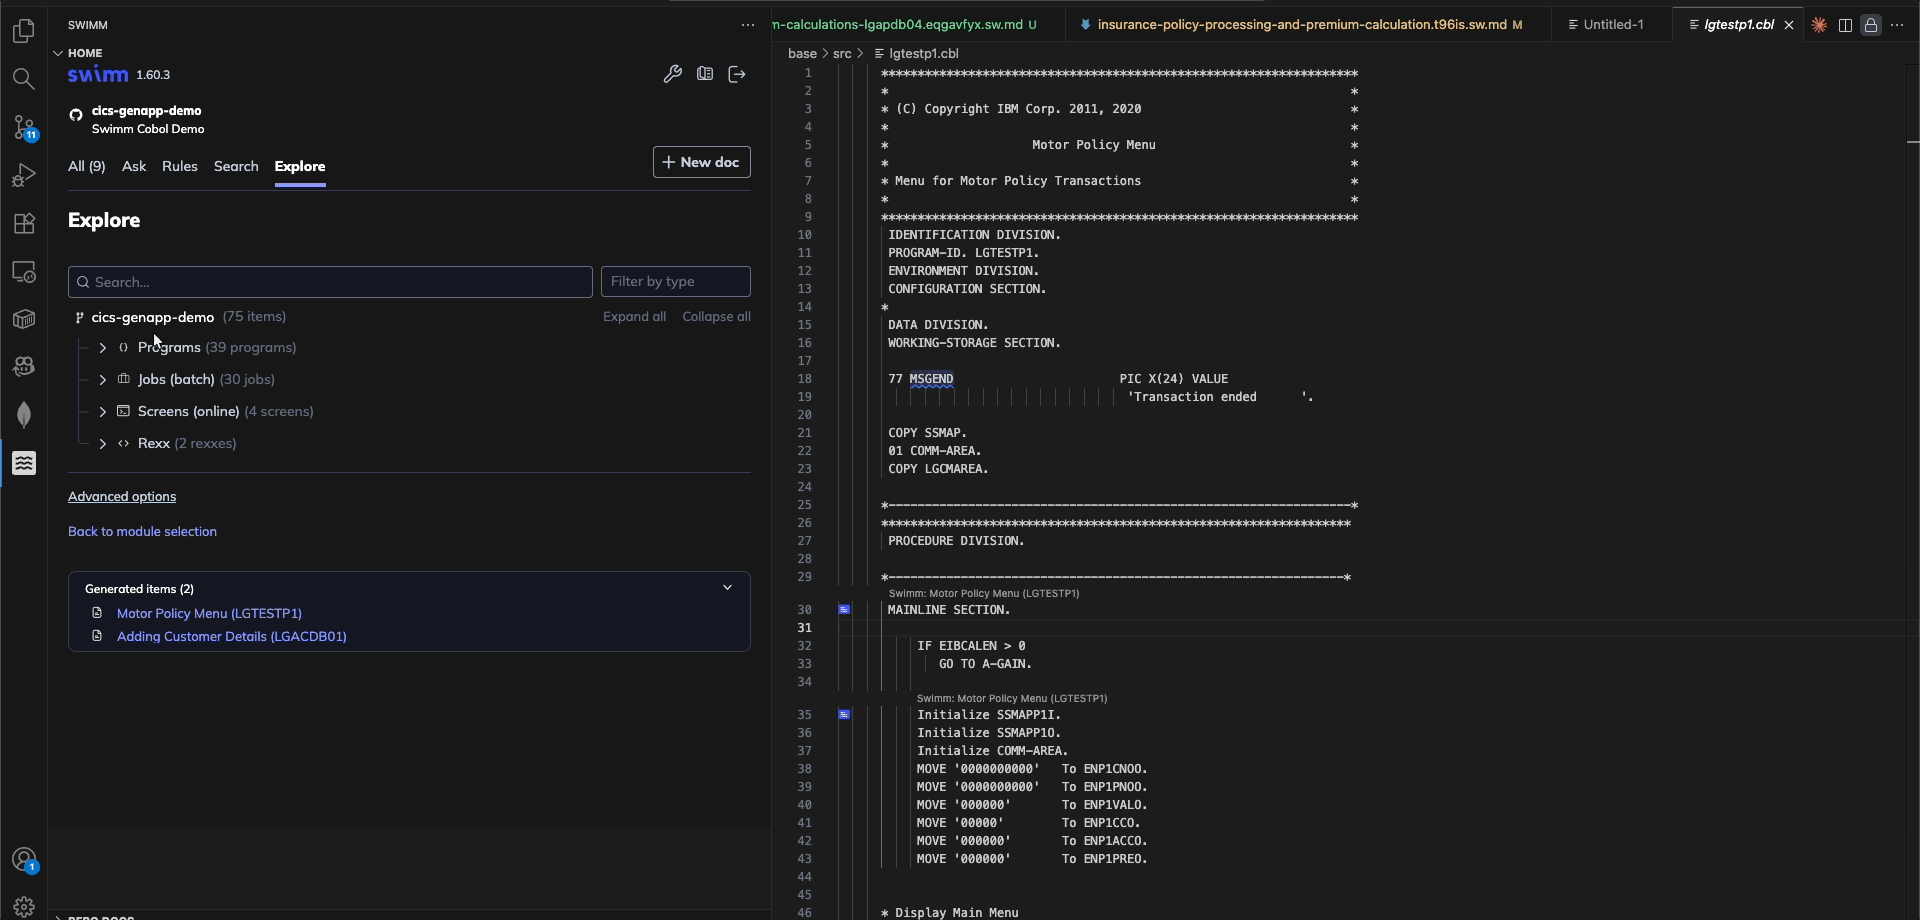1920x920 pixels.
Task: Open the Accounts icon at bottom left
Action: [23, 859]
